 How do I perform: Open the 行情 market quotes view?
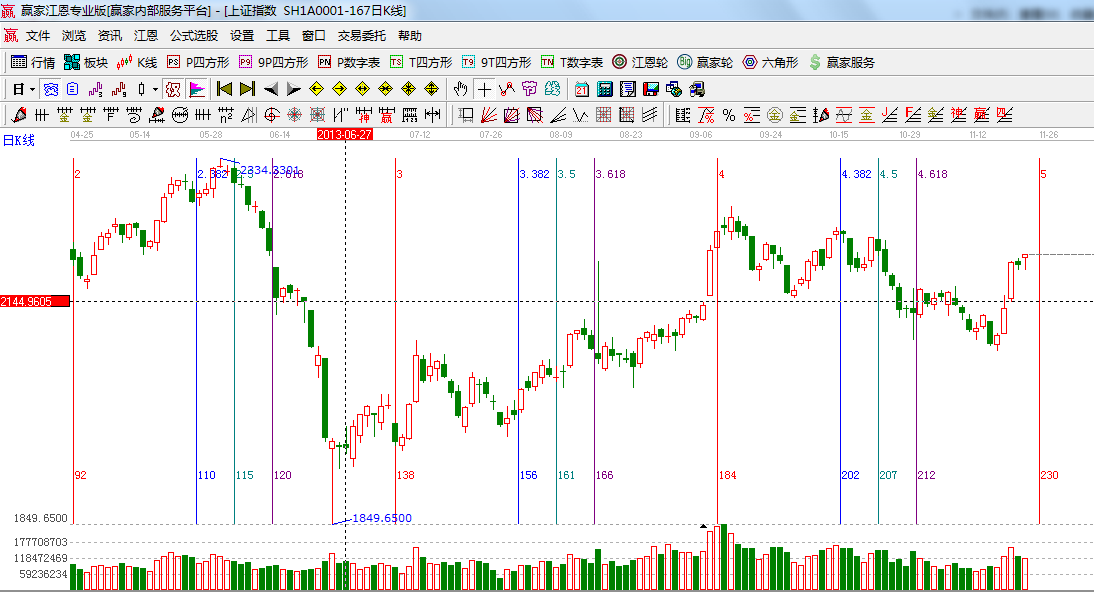(x=32, y=62)
